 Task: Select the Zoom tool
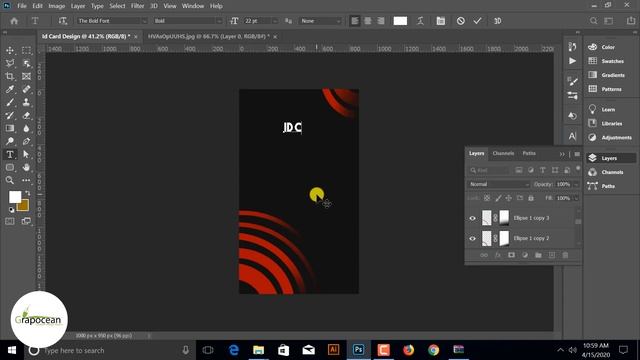10,180
